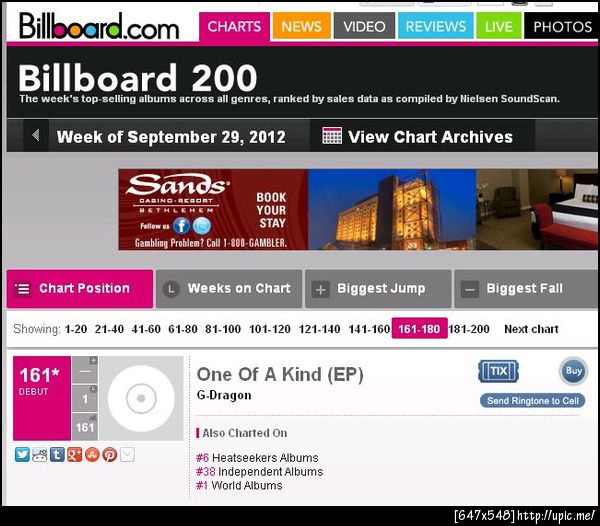The image size is (600, 526).
Task: Show chart positions 81-100
Action: click(223, 329)
